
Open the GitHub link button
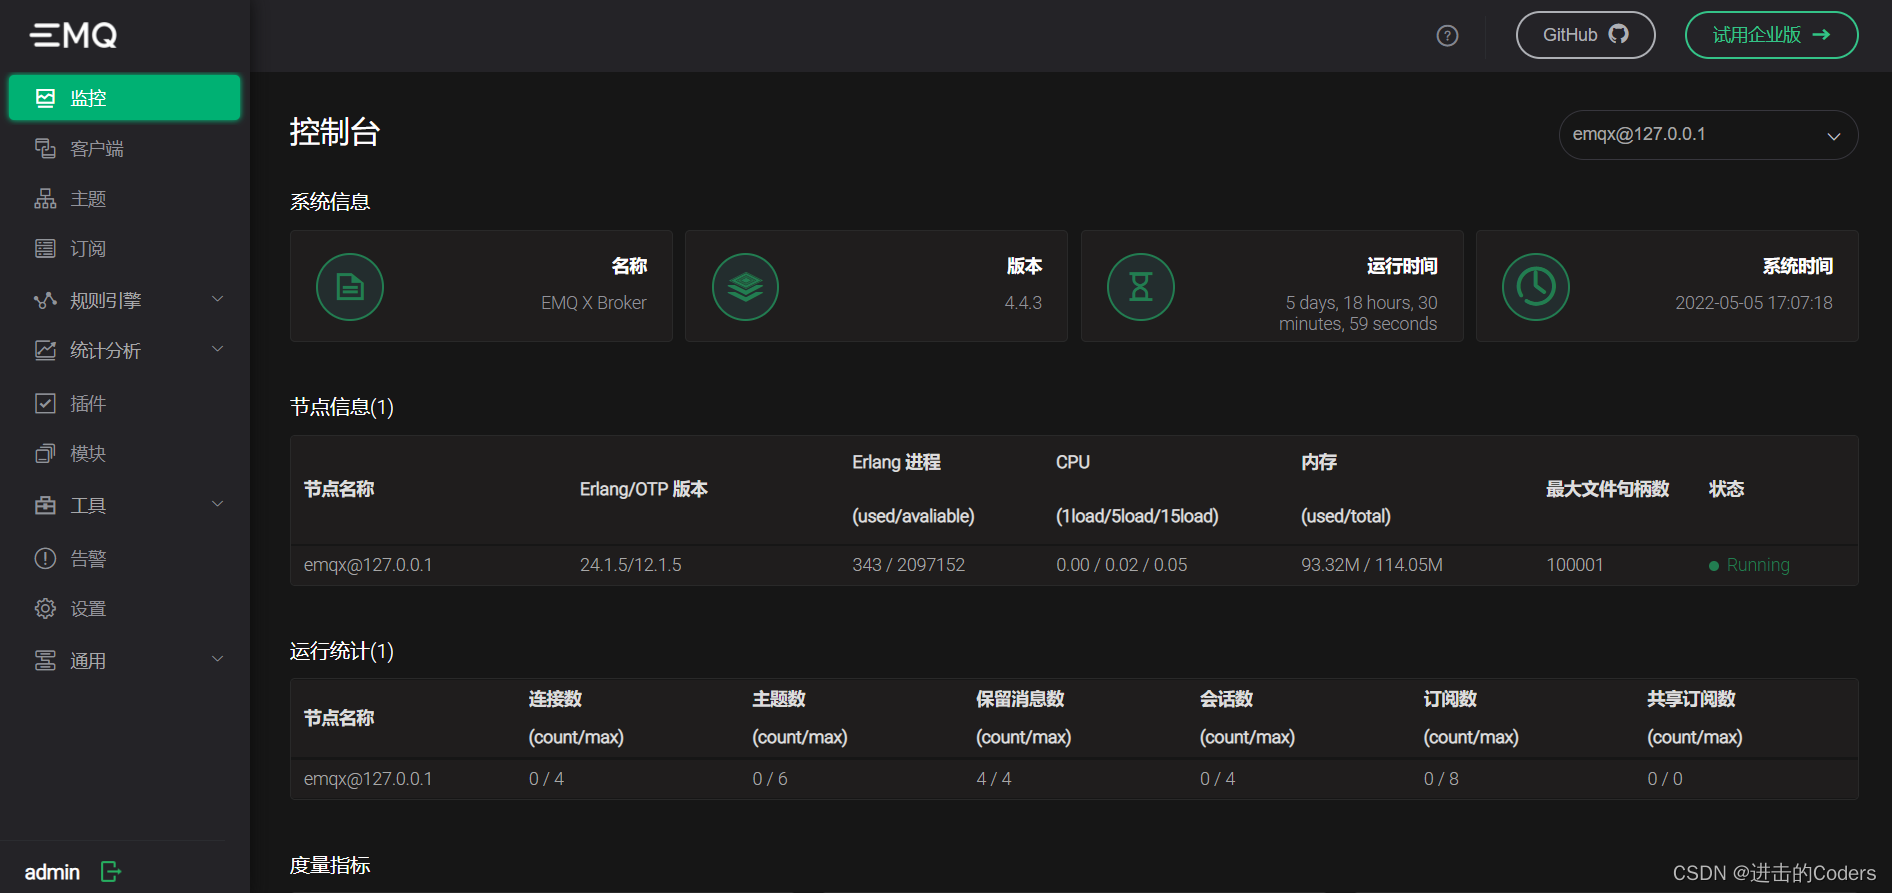point(1585,35)
